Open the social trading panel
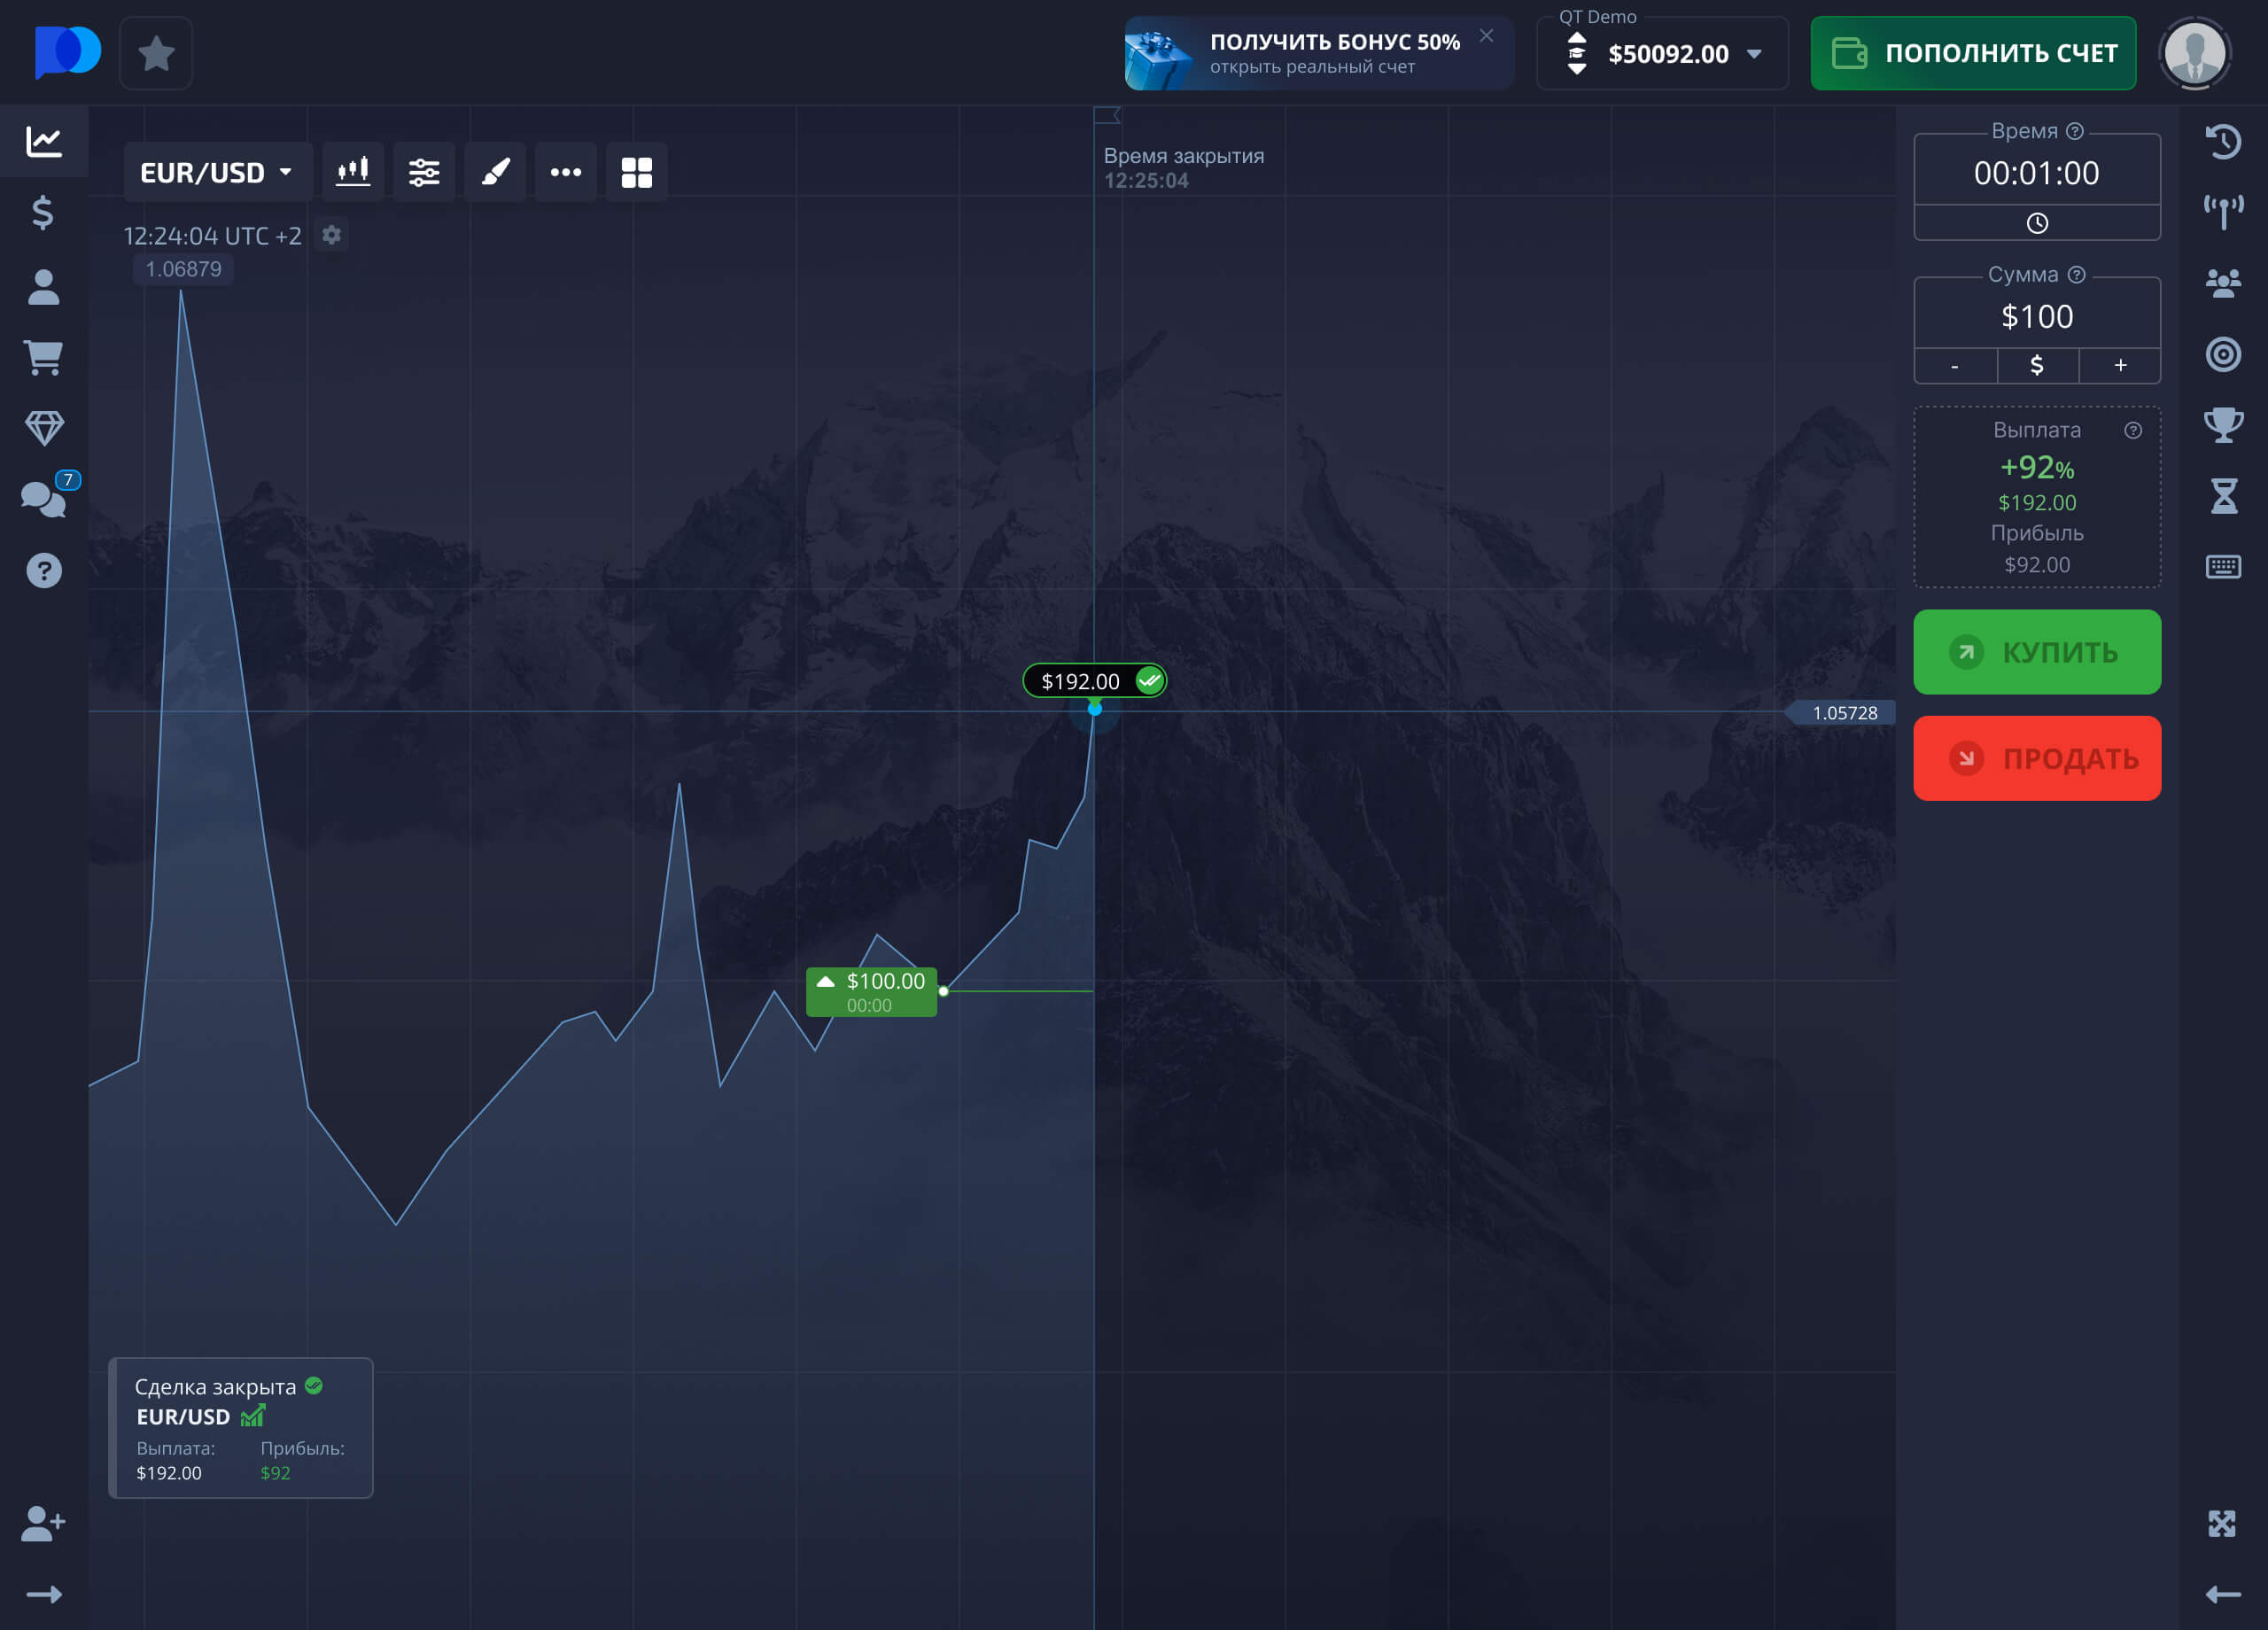This screenshot has width=2268, height=1630. point(2224,283)
